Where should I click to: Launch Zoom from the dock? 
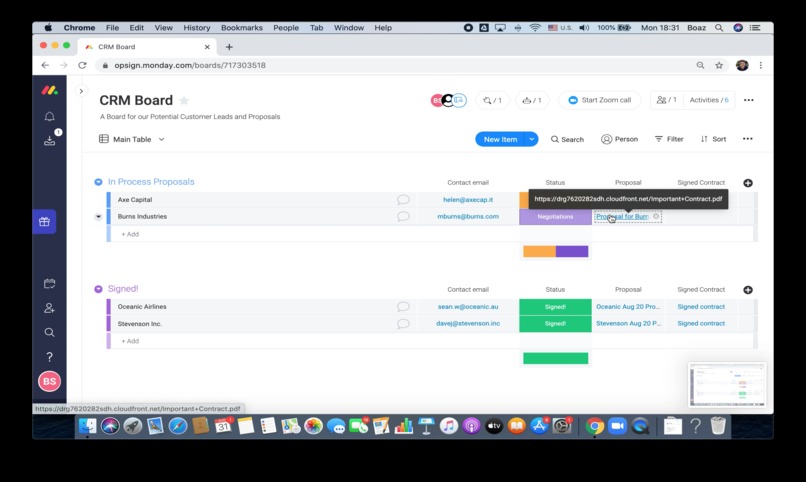pyautogui.click(x=617, y=426)
